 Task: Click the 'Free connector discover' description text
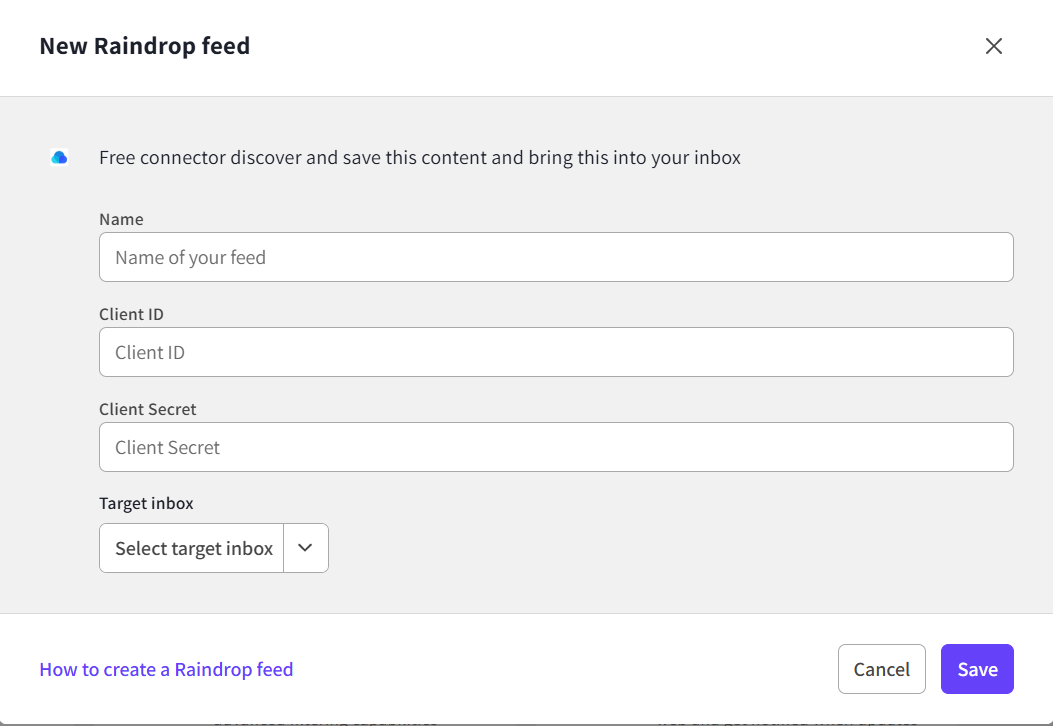pos(420,157)
